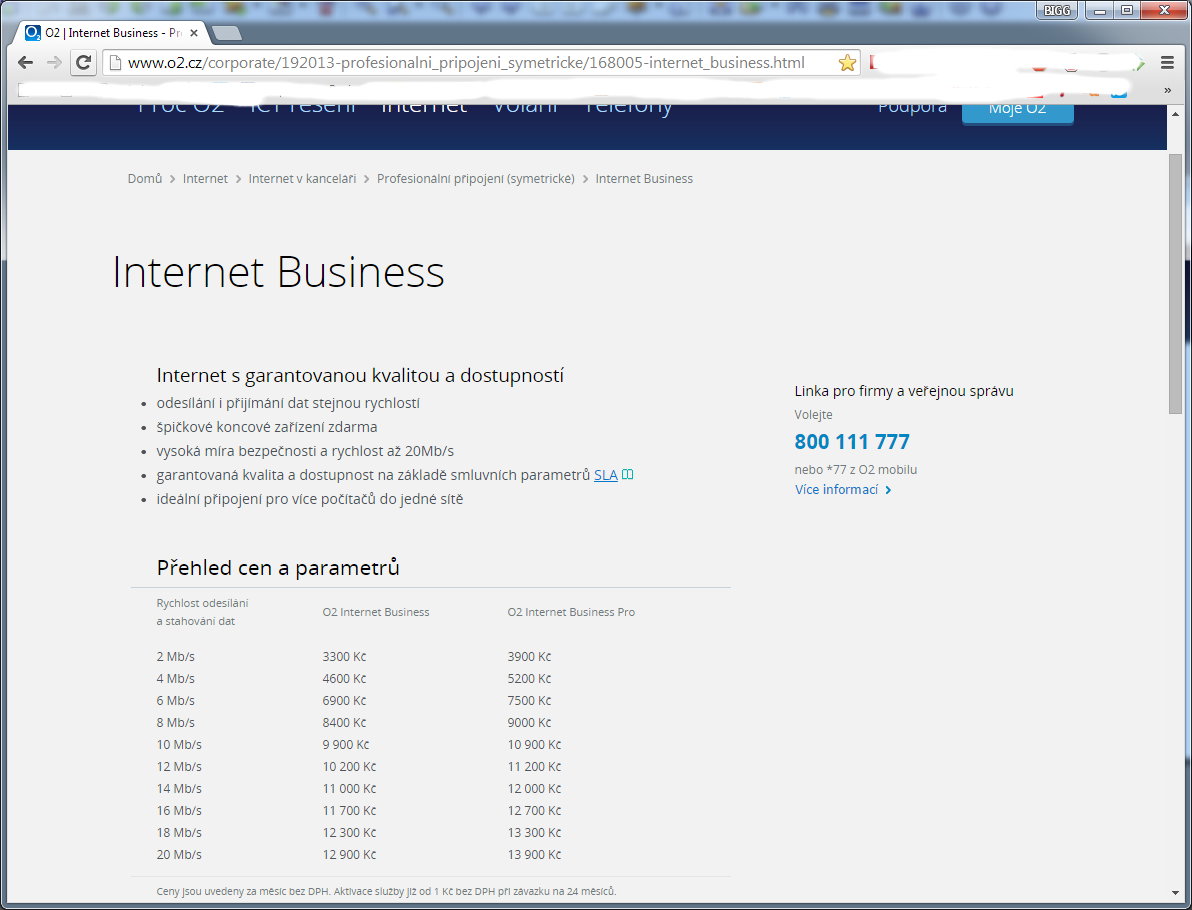Click the 18 Mb/s row label
The image size is (1192, 910).
tap(179, 833)
